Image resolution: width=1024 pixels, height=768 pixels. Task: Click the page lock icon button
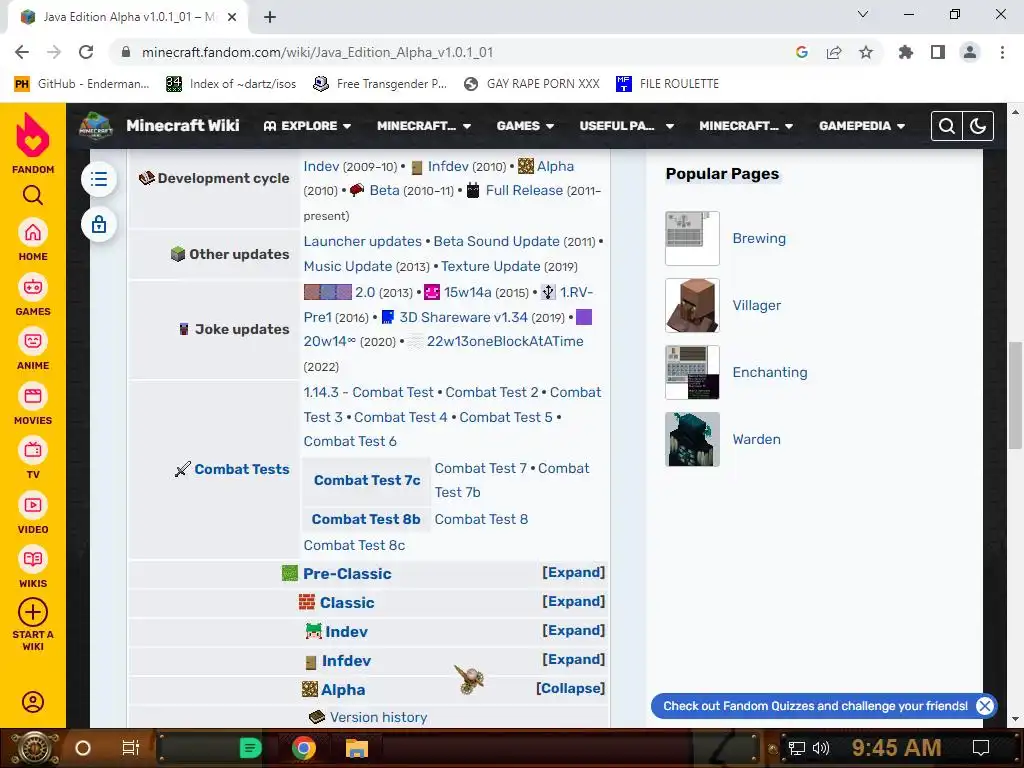tap(99, 225)
